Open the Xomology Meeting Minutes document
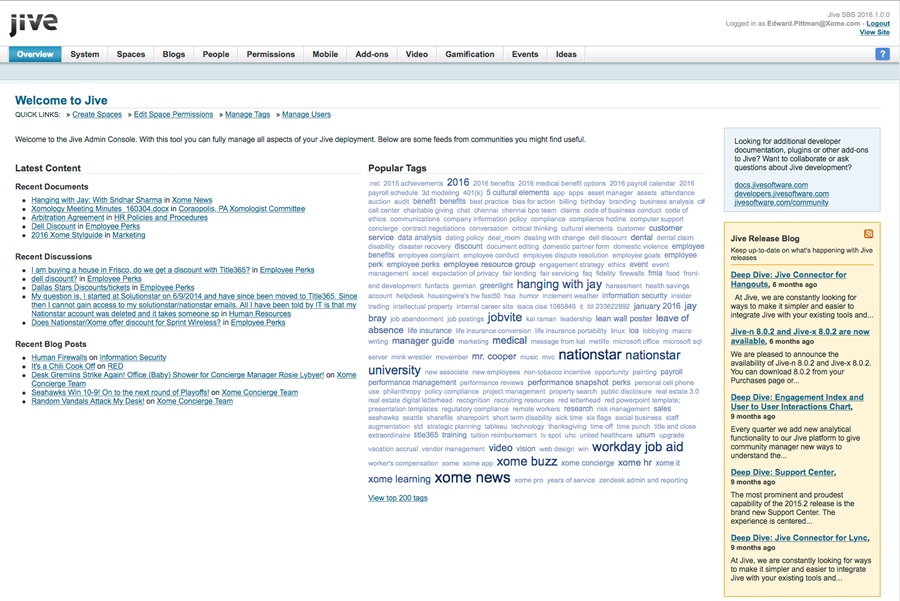The image size is (900, 601). [100, 208]
